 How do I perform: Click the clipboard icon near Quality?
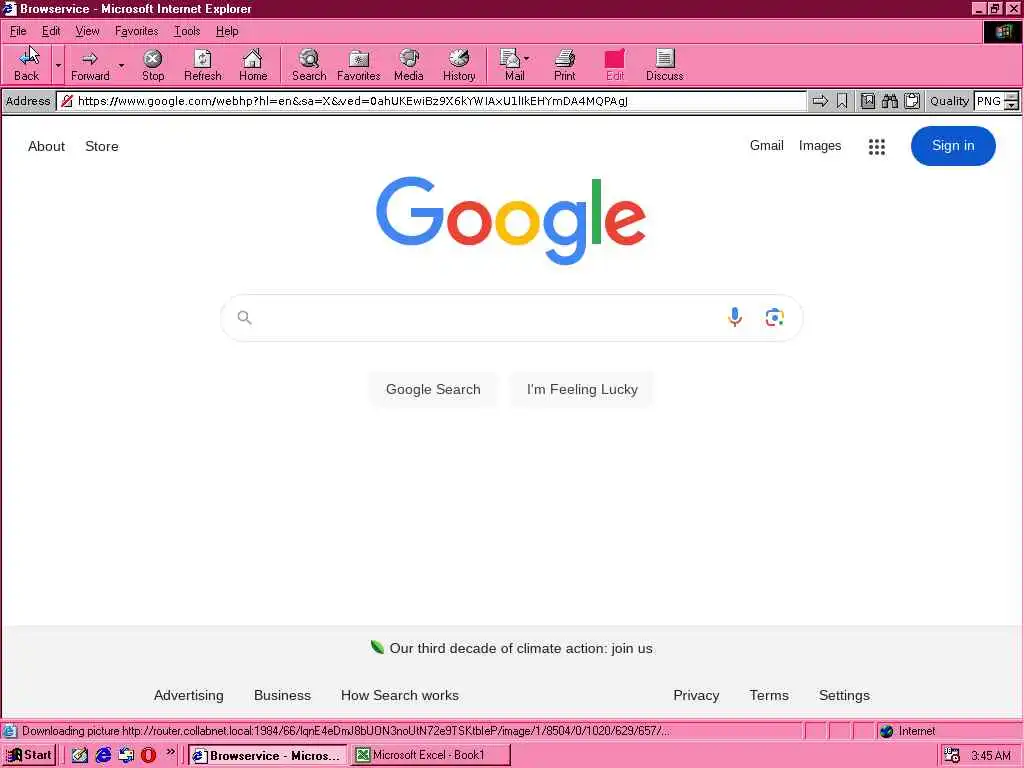(x=912, y=101)
